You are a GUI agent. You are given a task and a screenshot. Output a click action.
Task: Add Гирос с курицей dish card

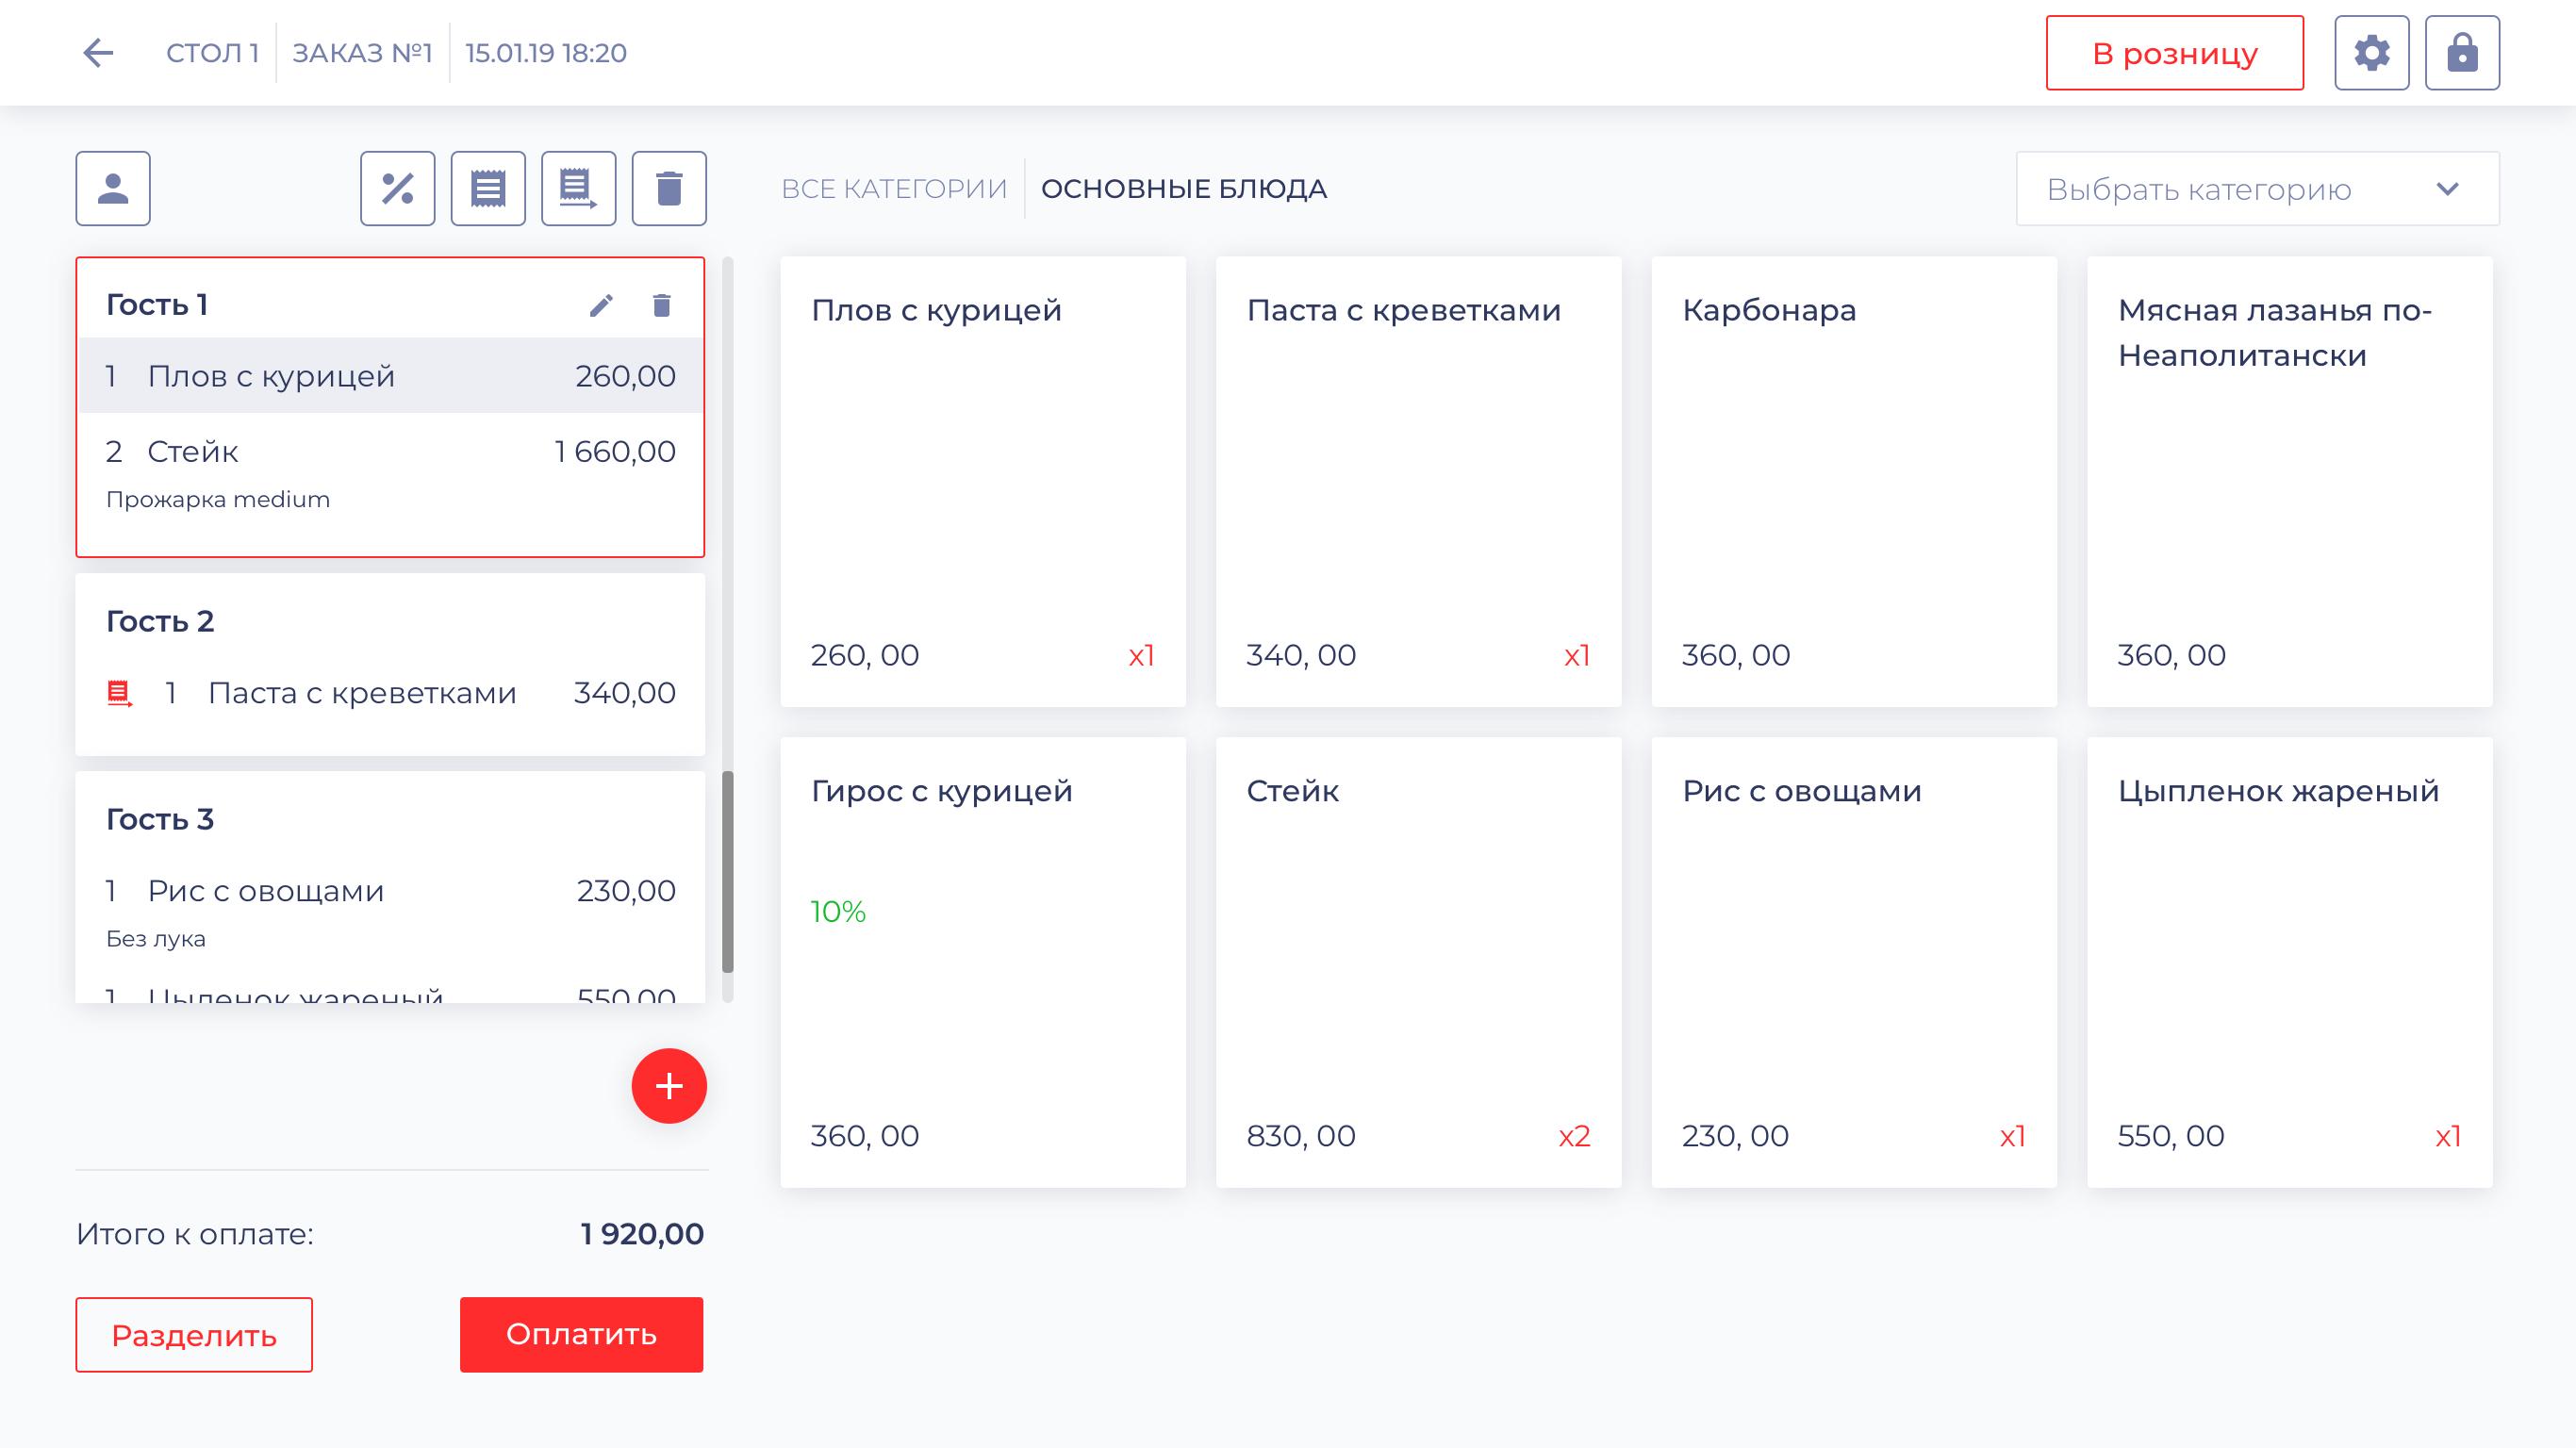(983, 963)
